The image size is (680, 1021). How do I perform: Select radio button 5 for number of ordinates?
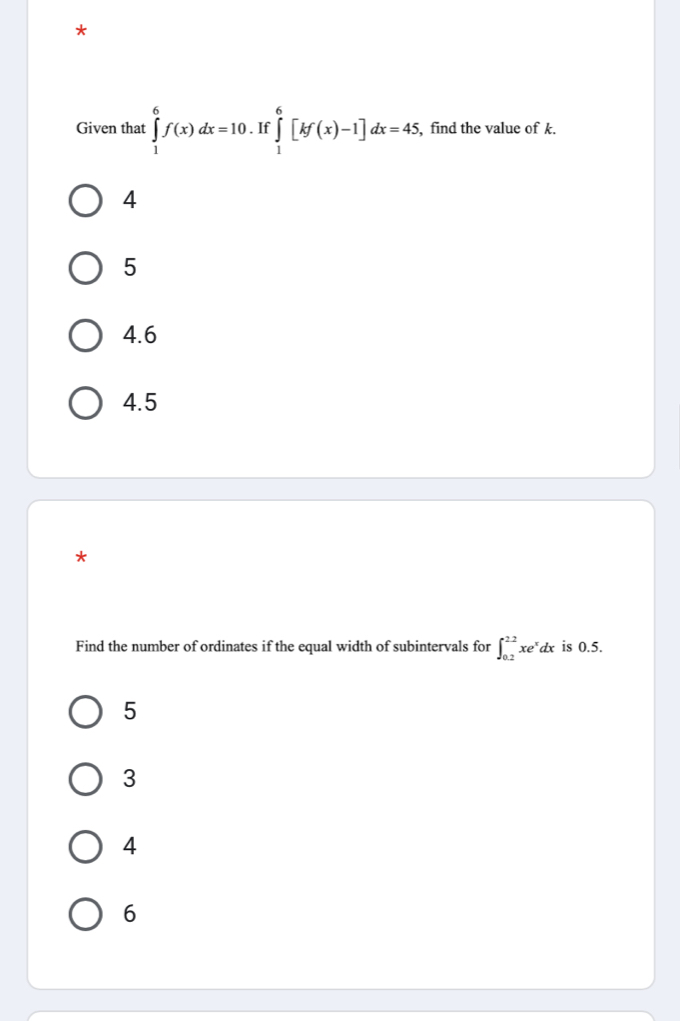point(86,711)
